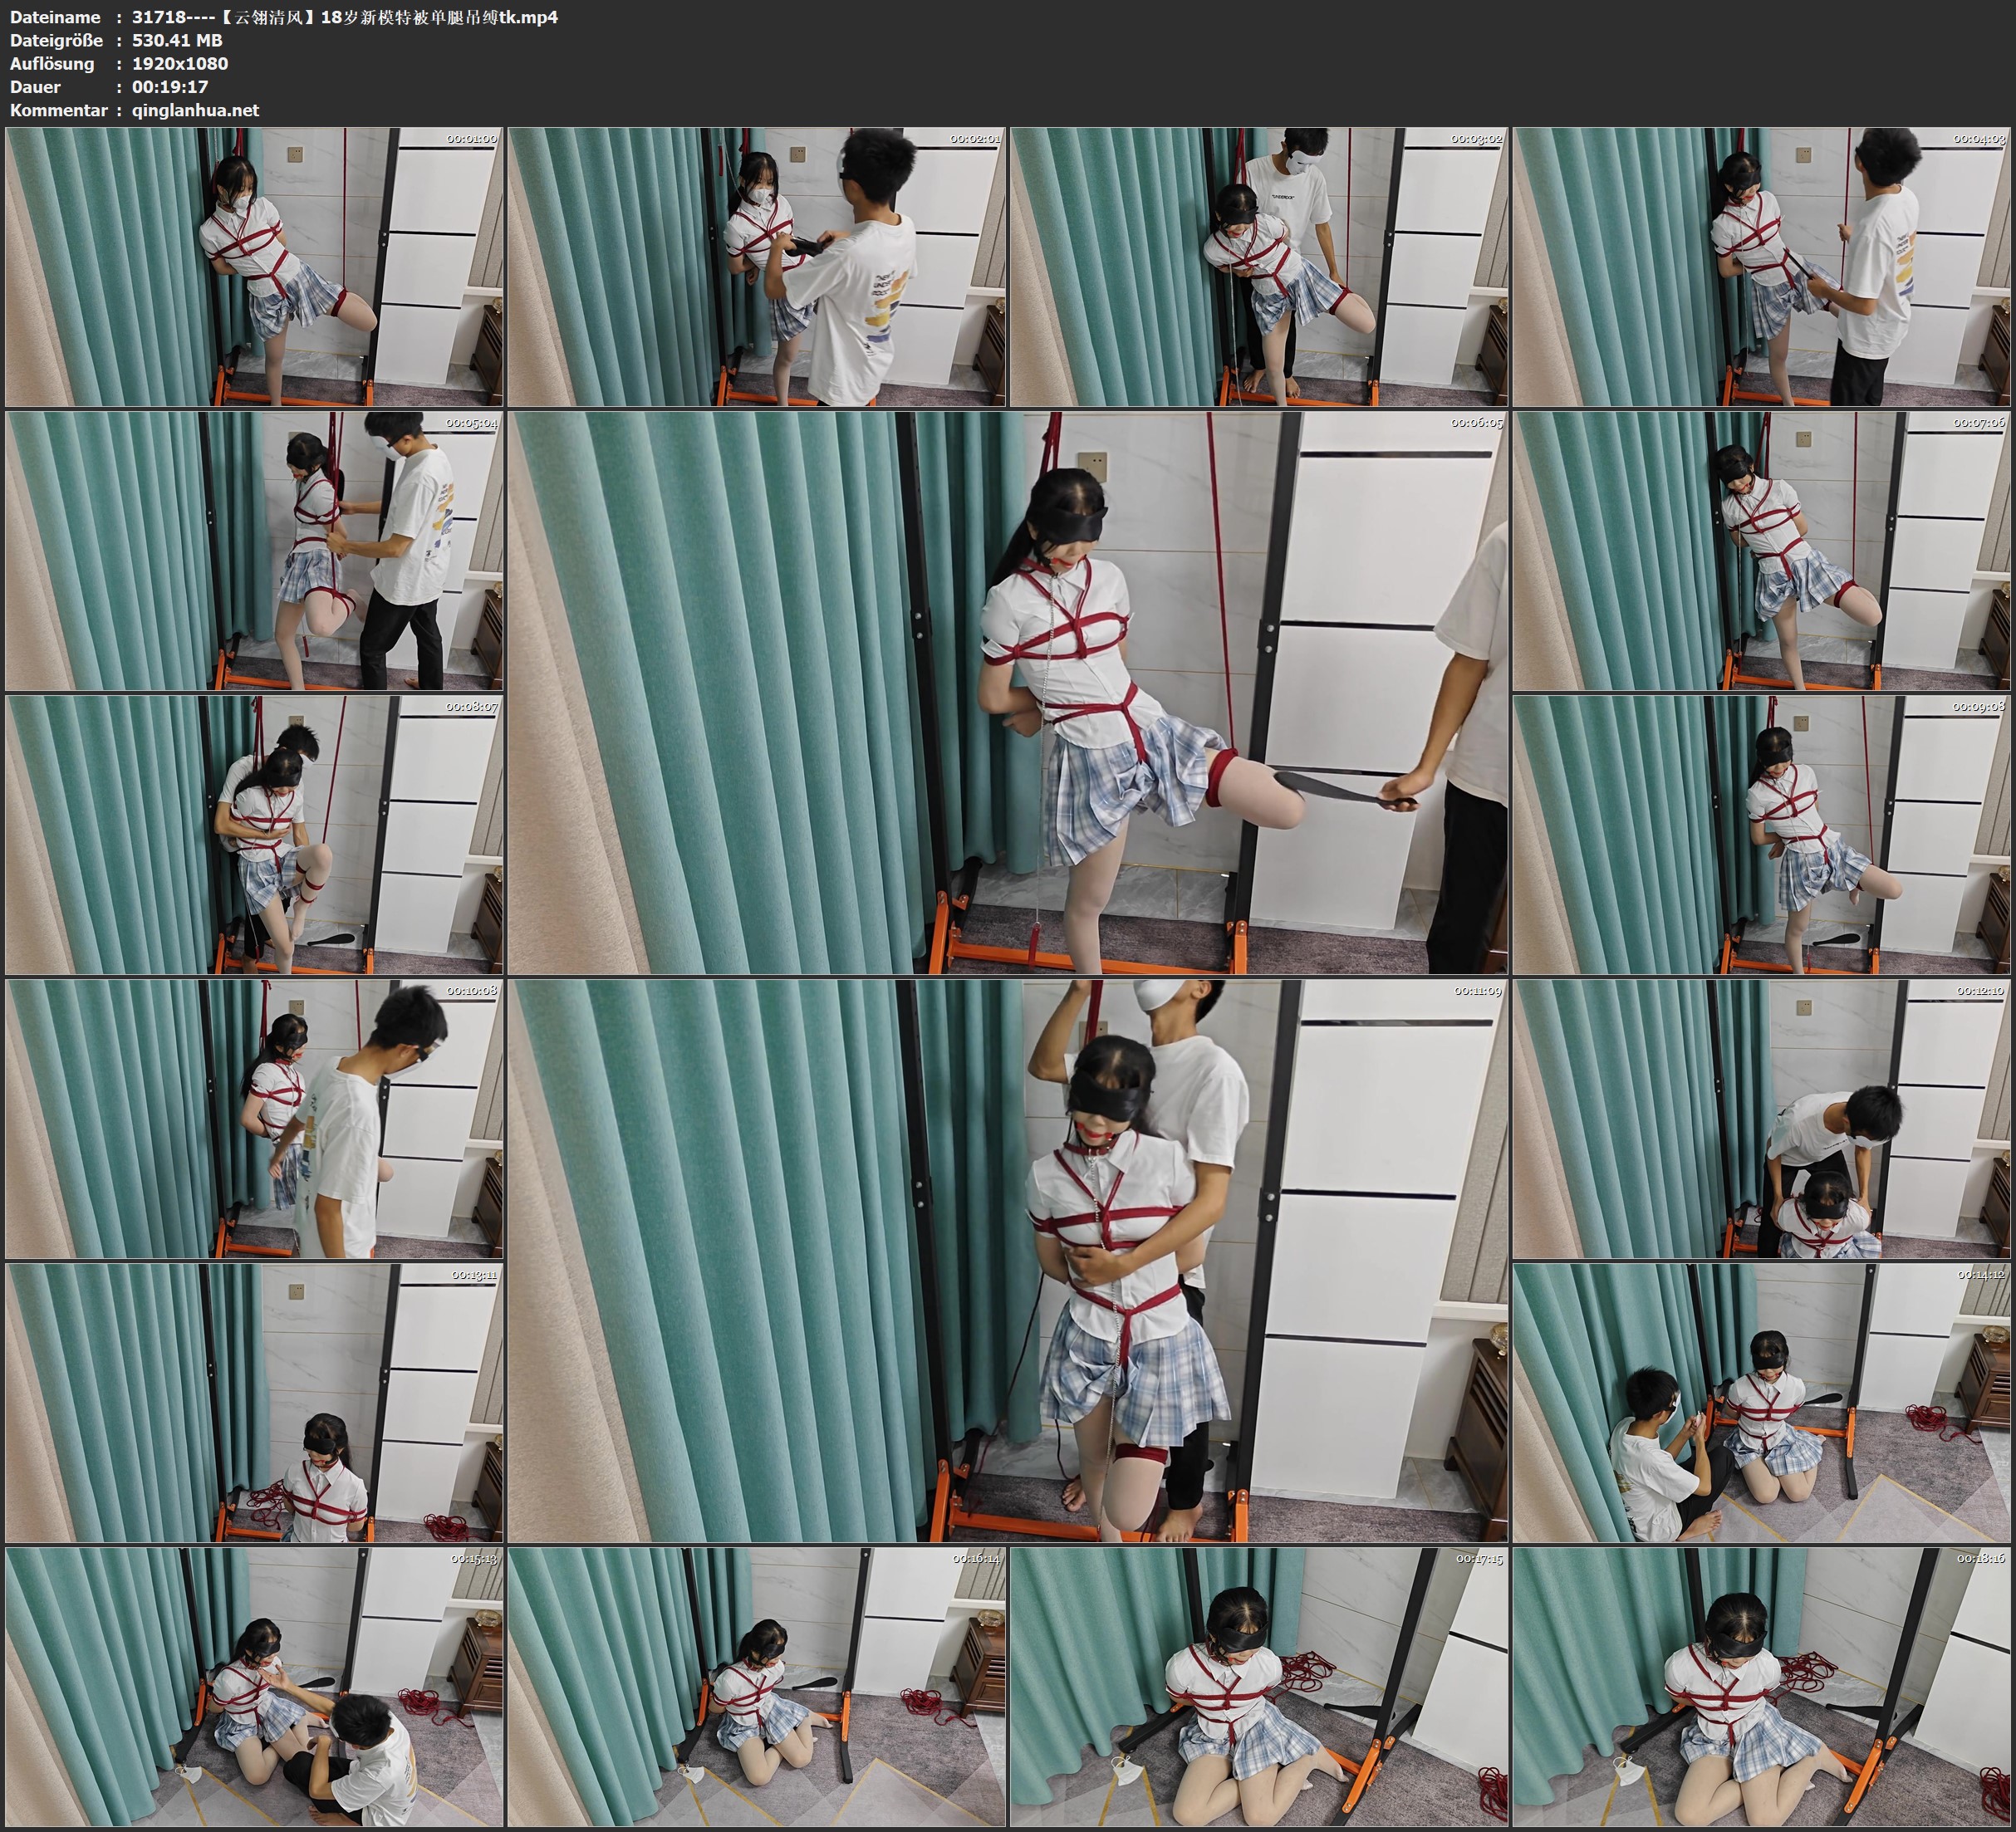Select the frame labeled 00:17:15
Viewport: 2016px width, 1832px height.
click(x=1259, y=1686)
